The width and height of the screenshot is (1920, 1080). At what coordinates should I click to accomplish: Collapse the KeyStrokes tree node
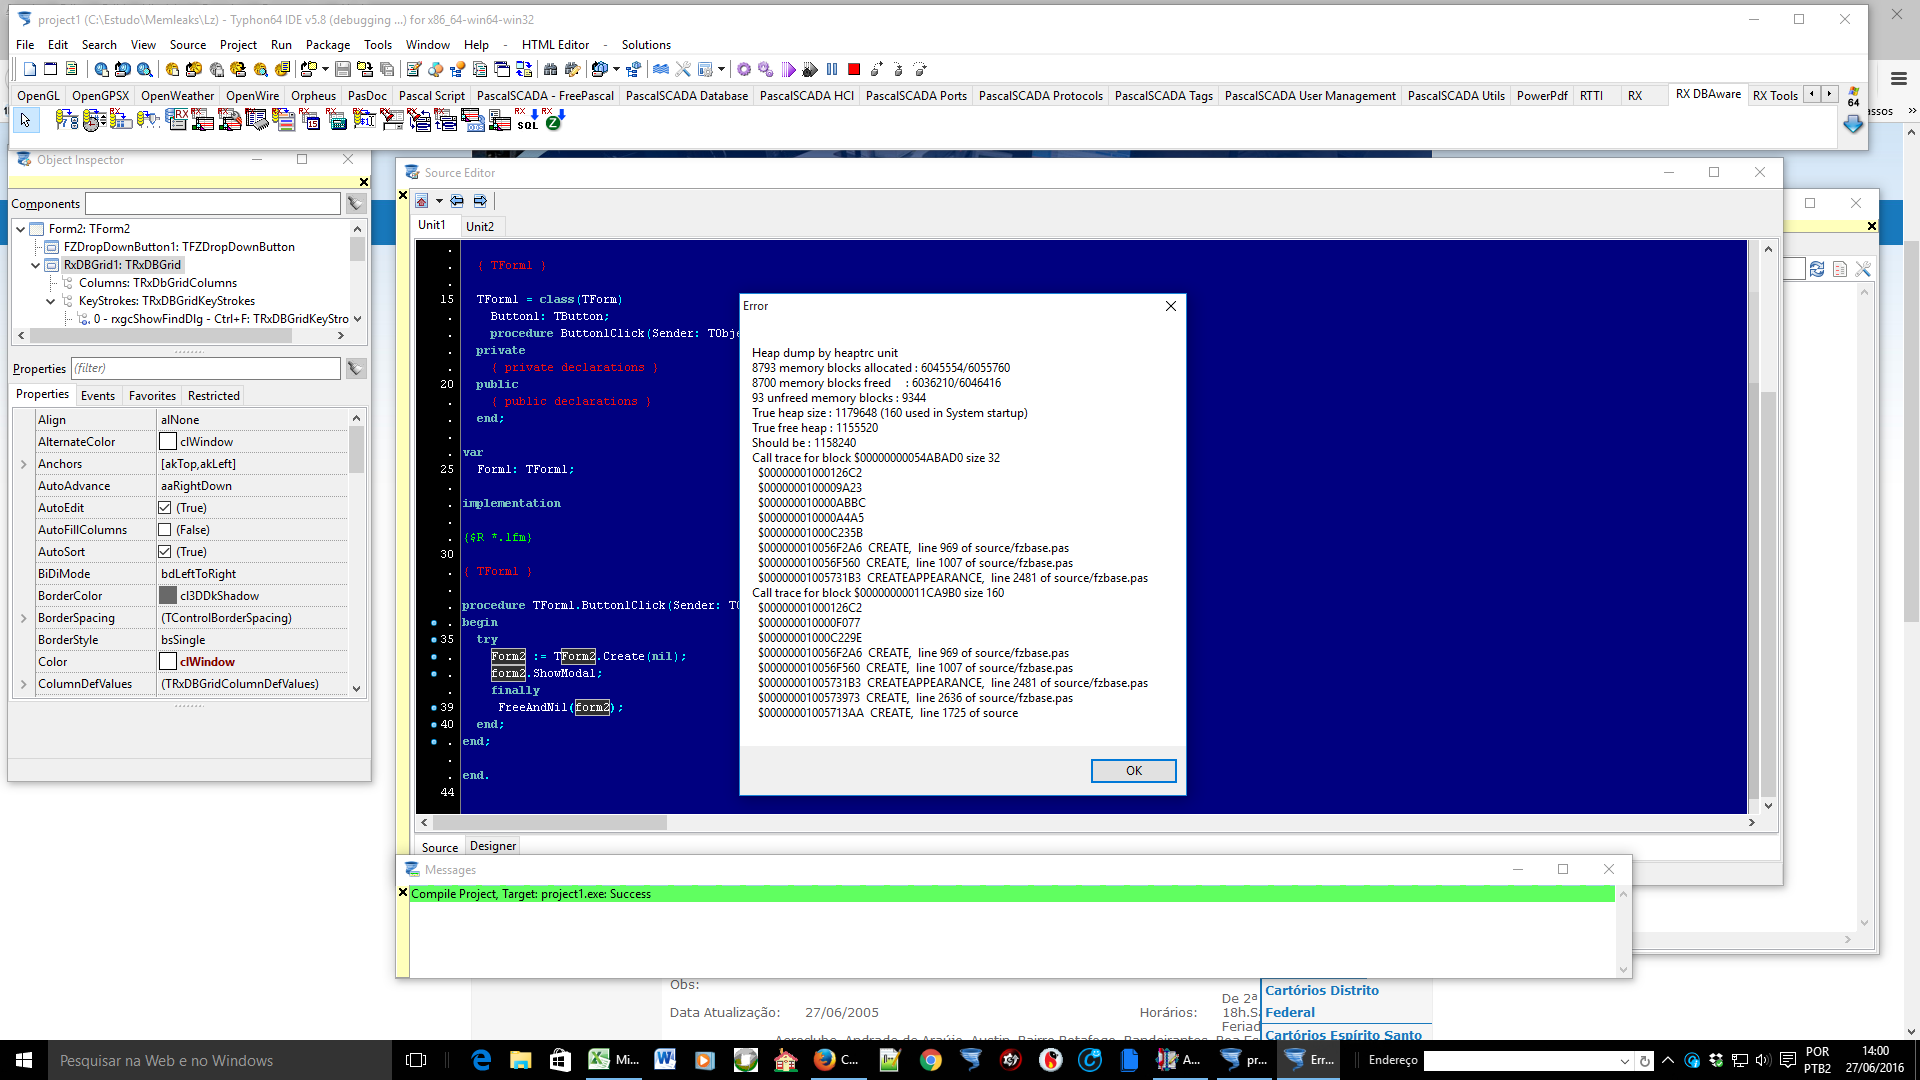51,301
